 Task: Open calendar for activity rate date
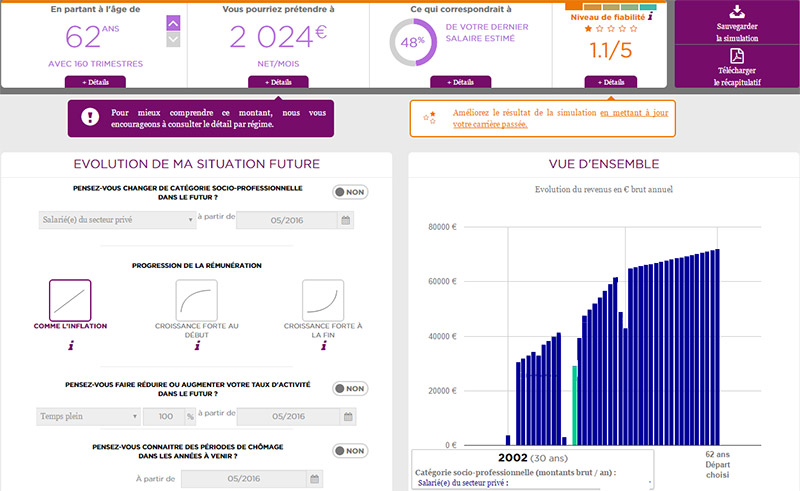coord(348,416)
